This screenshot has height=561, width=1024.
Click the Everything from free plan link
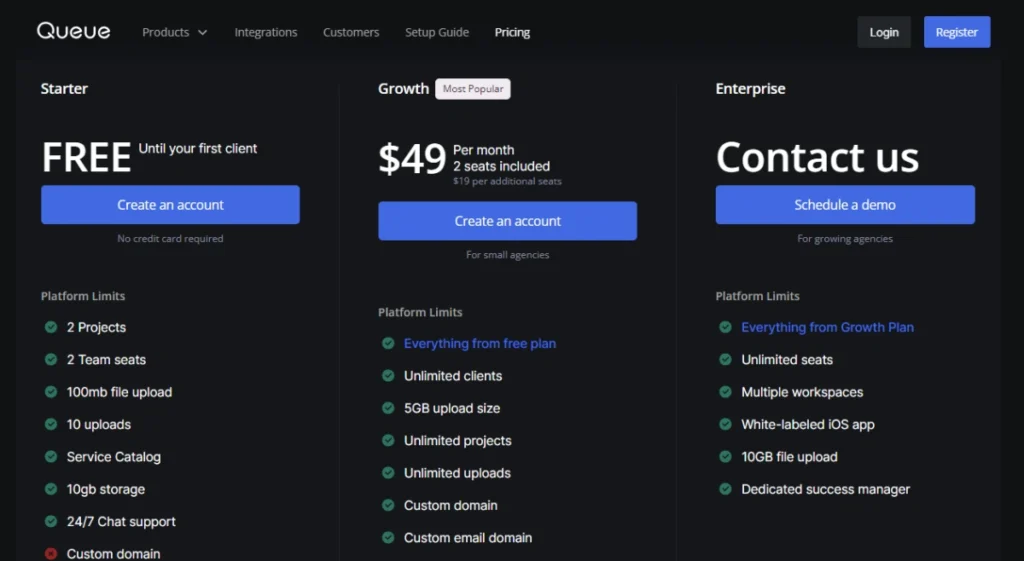point(480,344)
